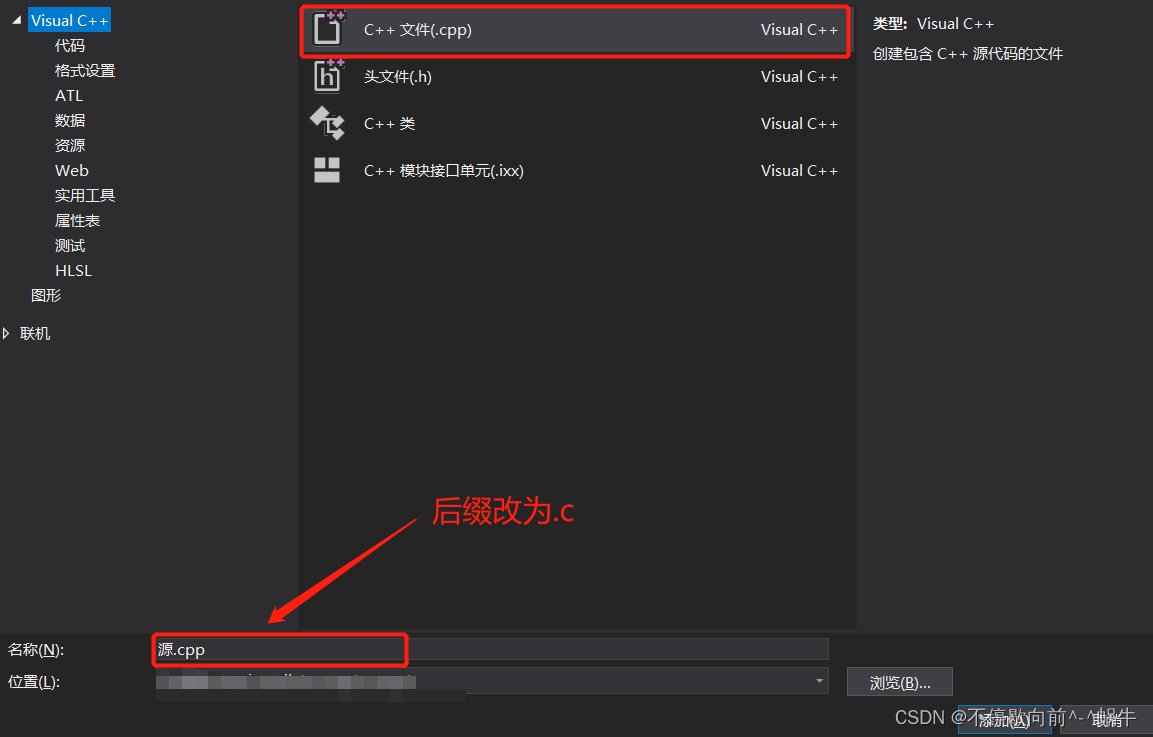Click the 浏览(B) browse button
1153x737 pixels.
point(898,681)
